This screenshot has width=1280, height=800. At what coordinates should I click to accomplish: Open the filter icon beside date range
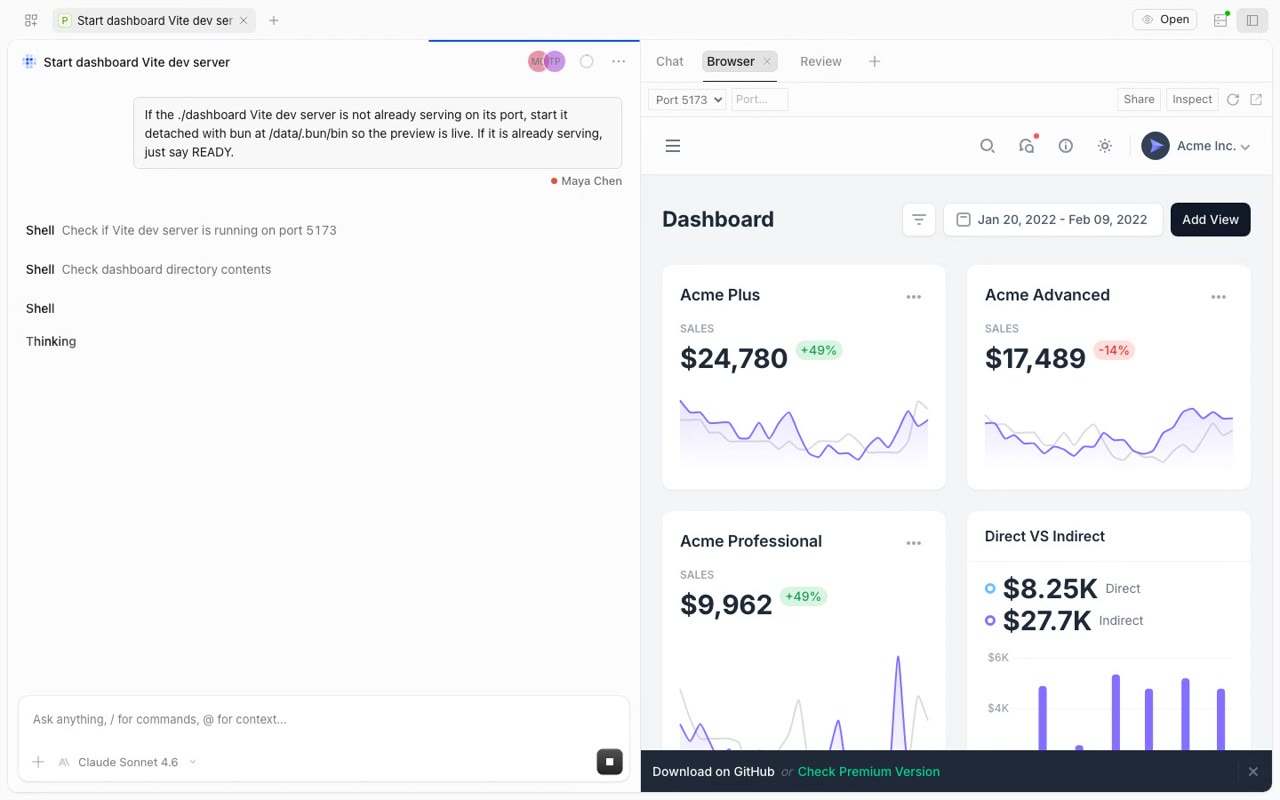point(919,220)
